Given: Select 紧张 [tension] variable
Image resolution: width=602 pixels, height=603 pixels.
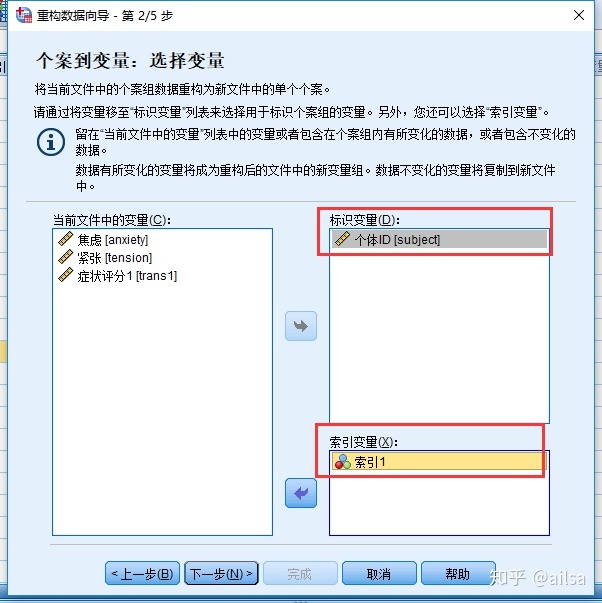Looking at the screenshot, I should [115, 258].
